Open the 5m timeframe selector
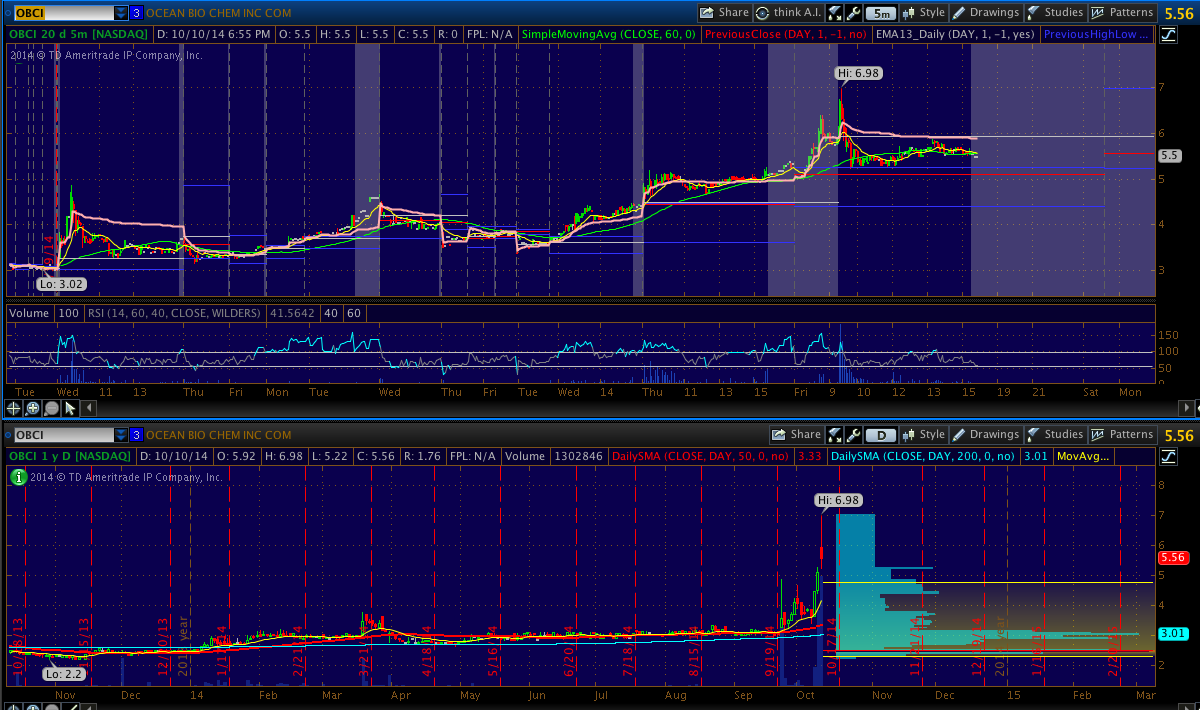 880,13
